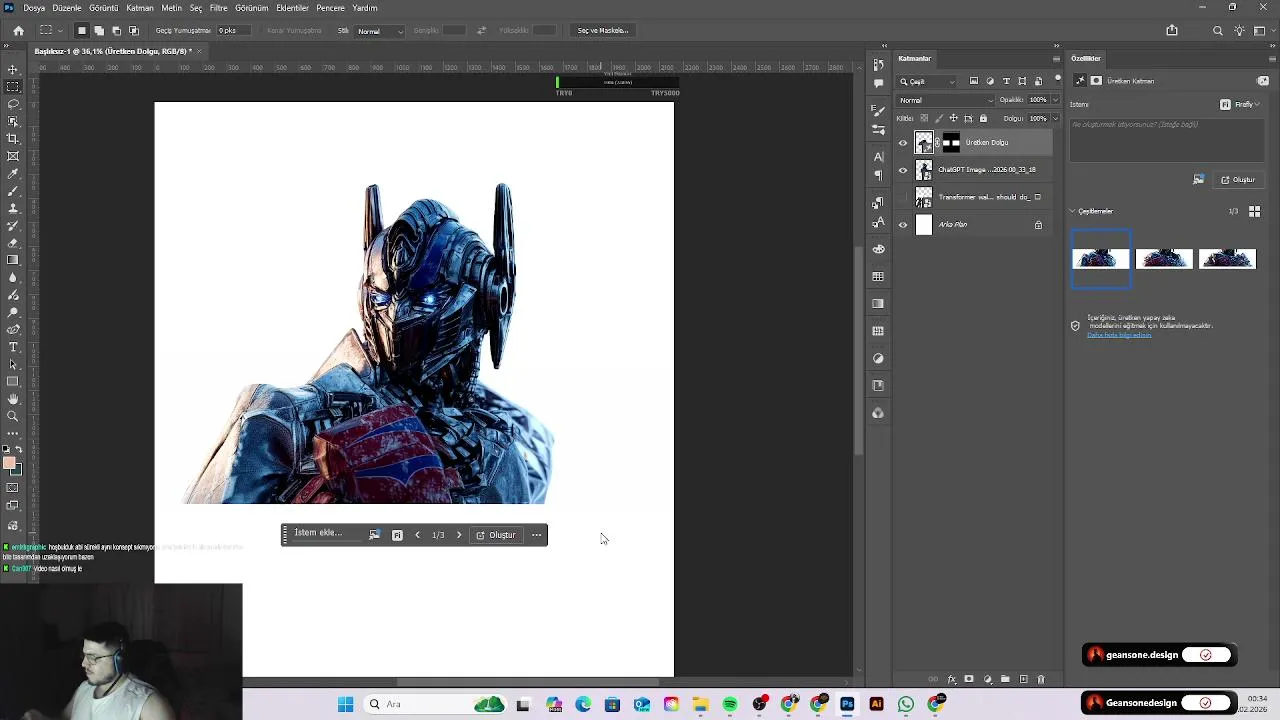Open the Katmanlar panel options menu
This screenshot has height=720, width=1280.
[x=1056, y=59]
